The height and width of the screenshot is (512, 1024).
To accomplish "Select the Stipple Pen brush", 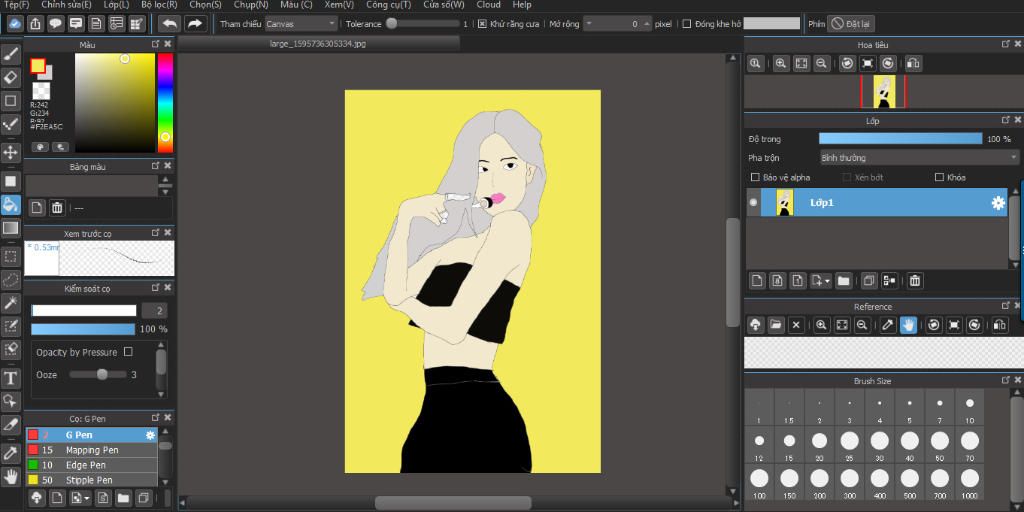I will pyautogui.click(x=91, y=480).
